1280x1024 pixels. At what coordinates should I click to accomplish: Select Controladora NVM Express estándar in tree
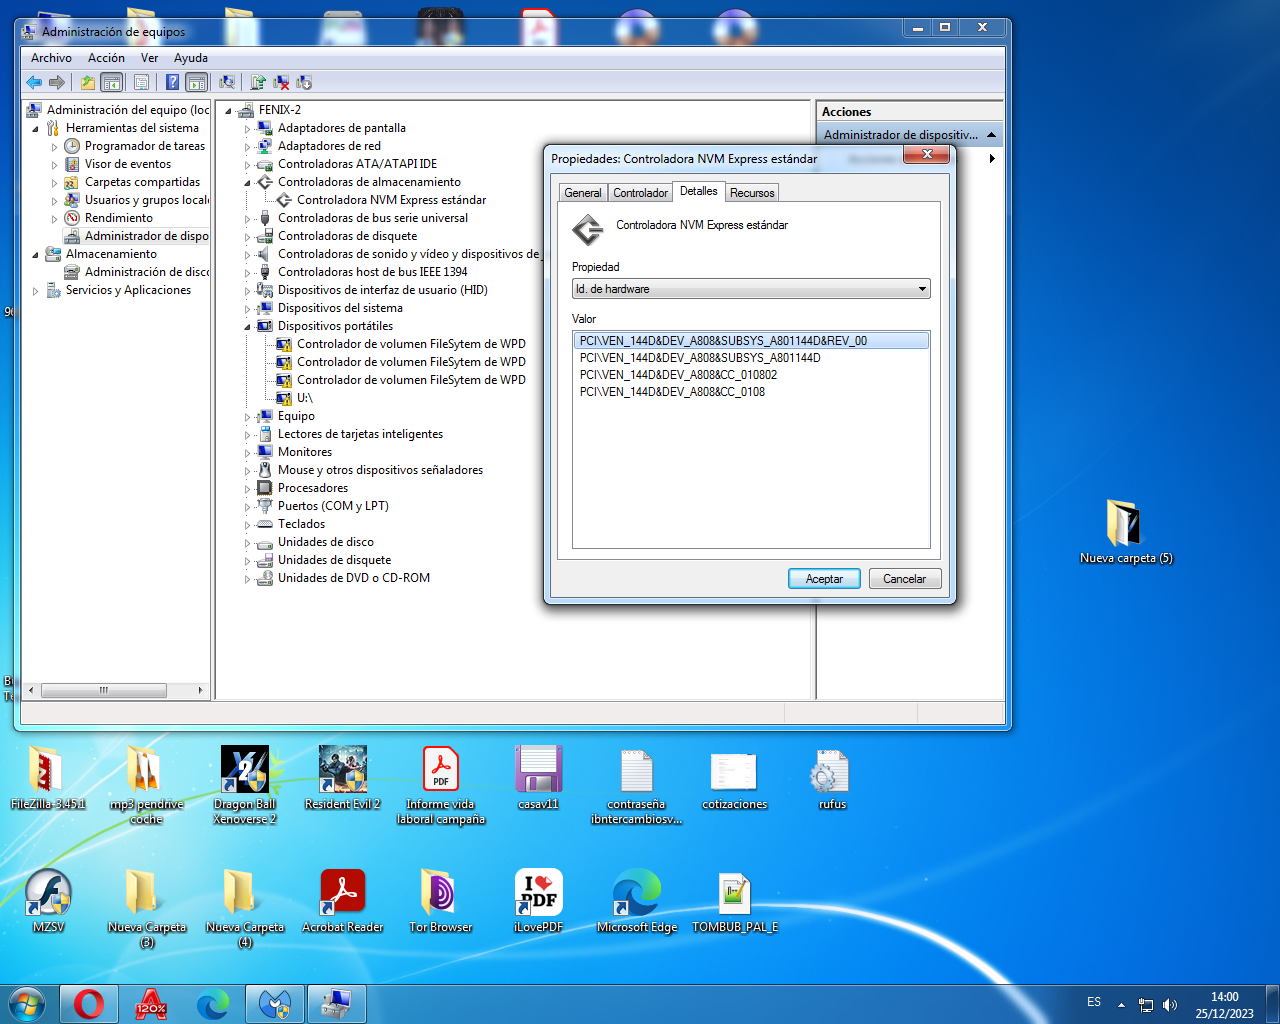coord(391,200)
